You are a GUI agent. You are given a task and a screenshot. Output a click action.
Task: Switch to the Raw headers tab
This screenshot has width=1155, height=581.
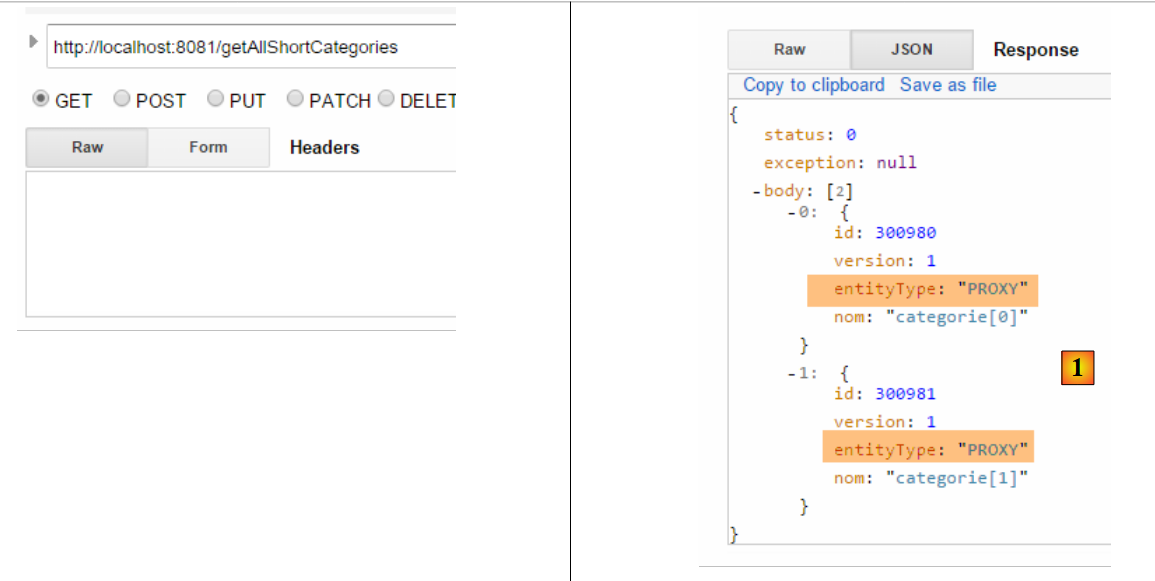(87, 147)
